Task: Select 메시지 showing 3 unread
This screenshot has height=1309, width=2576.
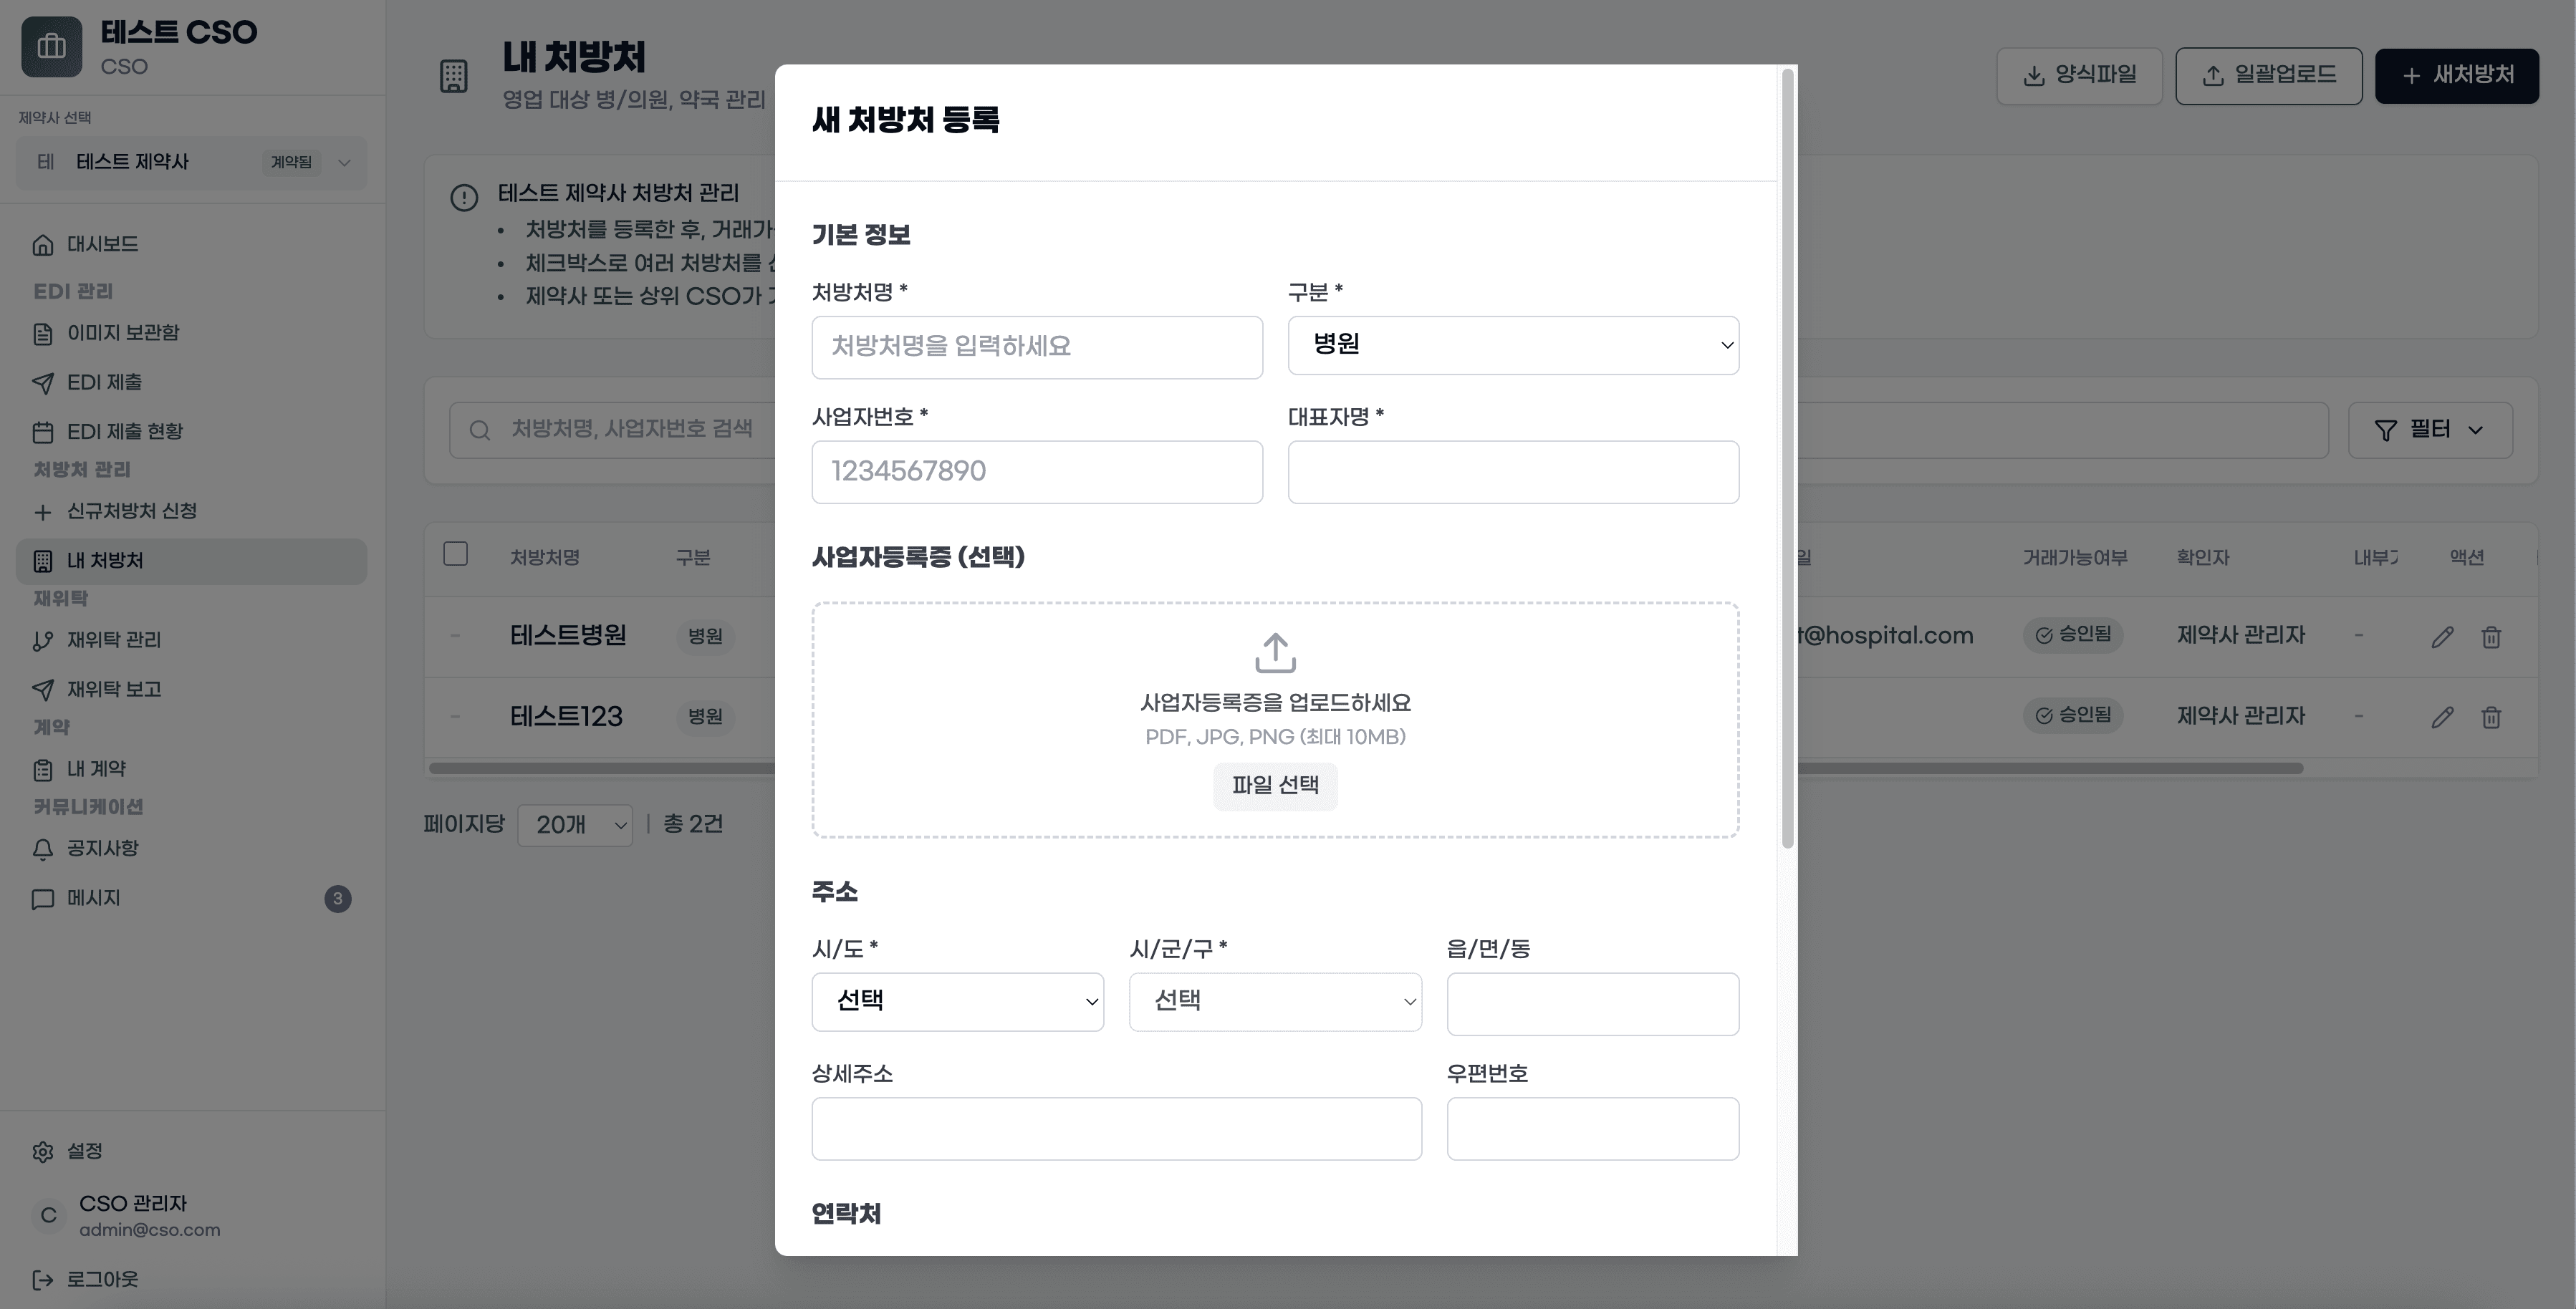Action: 95,898
